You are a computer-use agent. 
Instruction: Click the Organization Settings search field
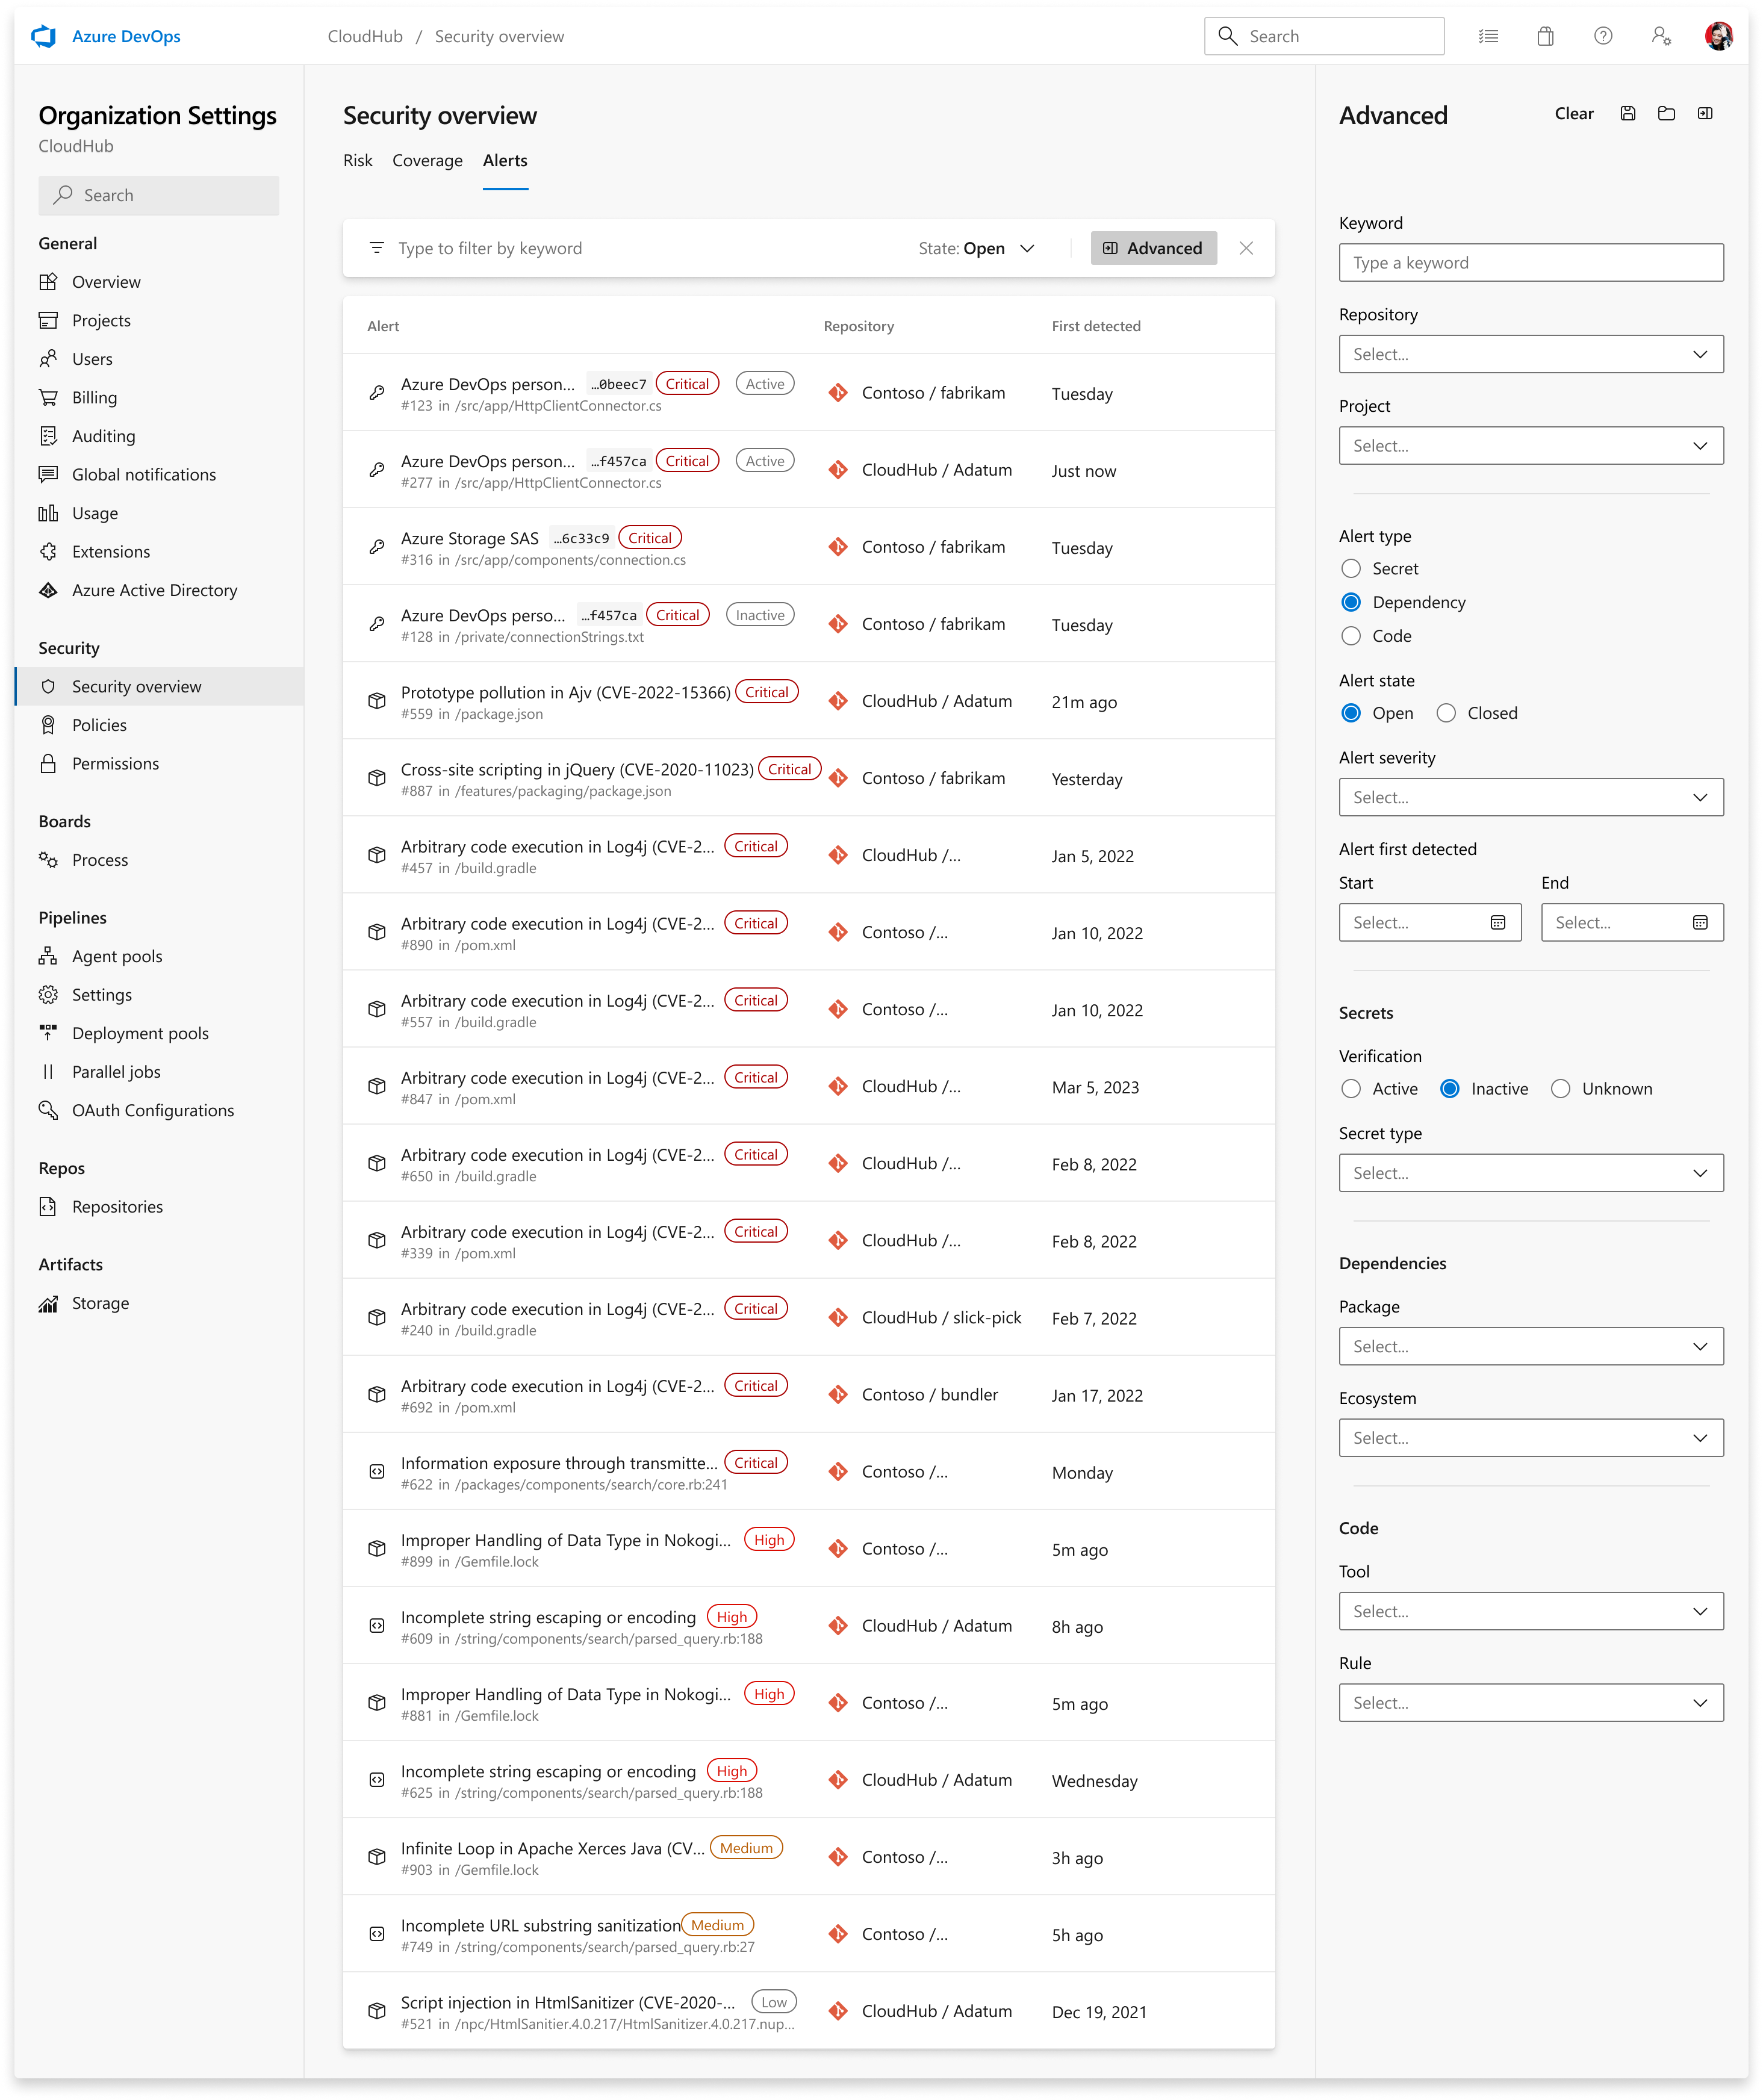pos(159,196)
